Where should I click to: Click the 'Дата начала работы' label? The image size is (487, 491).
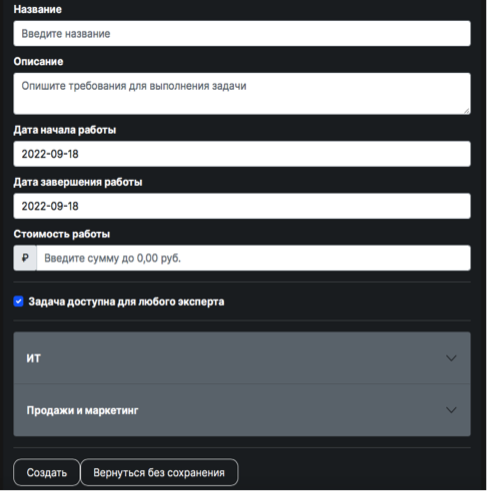coord(65,130)
